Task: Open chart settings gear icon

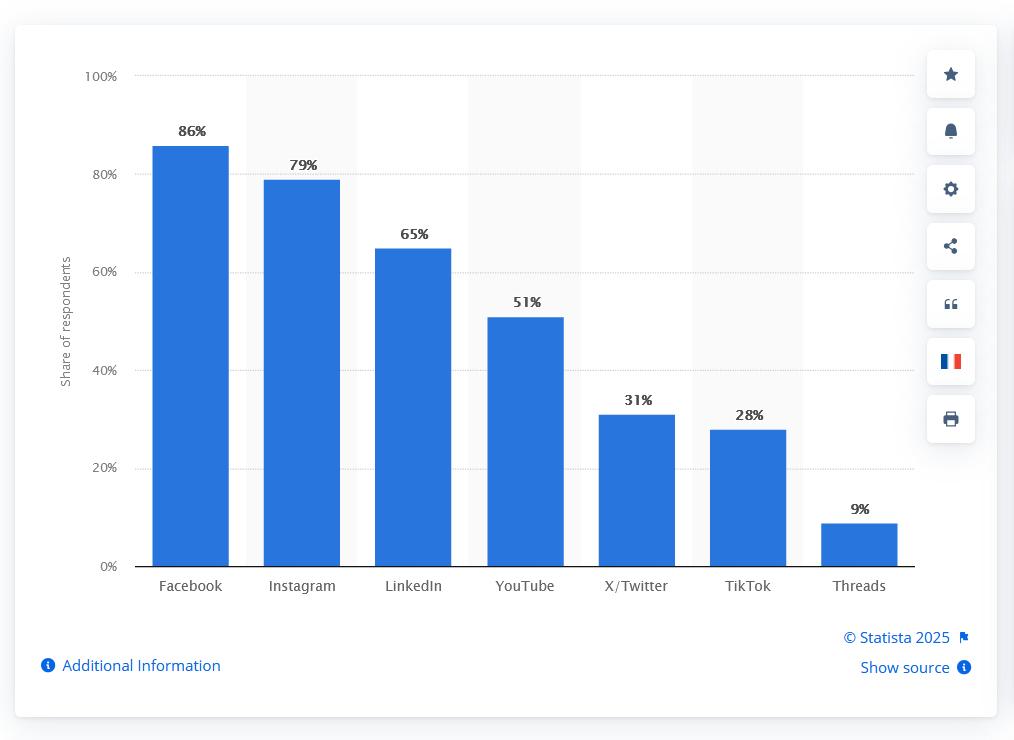Action: click(x=951, y=189)
